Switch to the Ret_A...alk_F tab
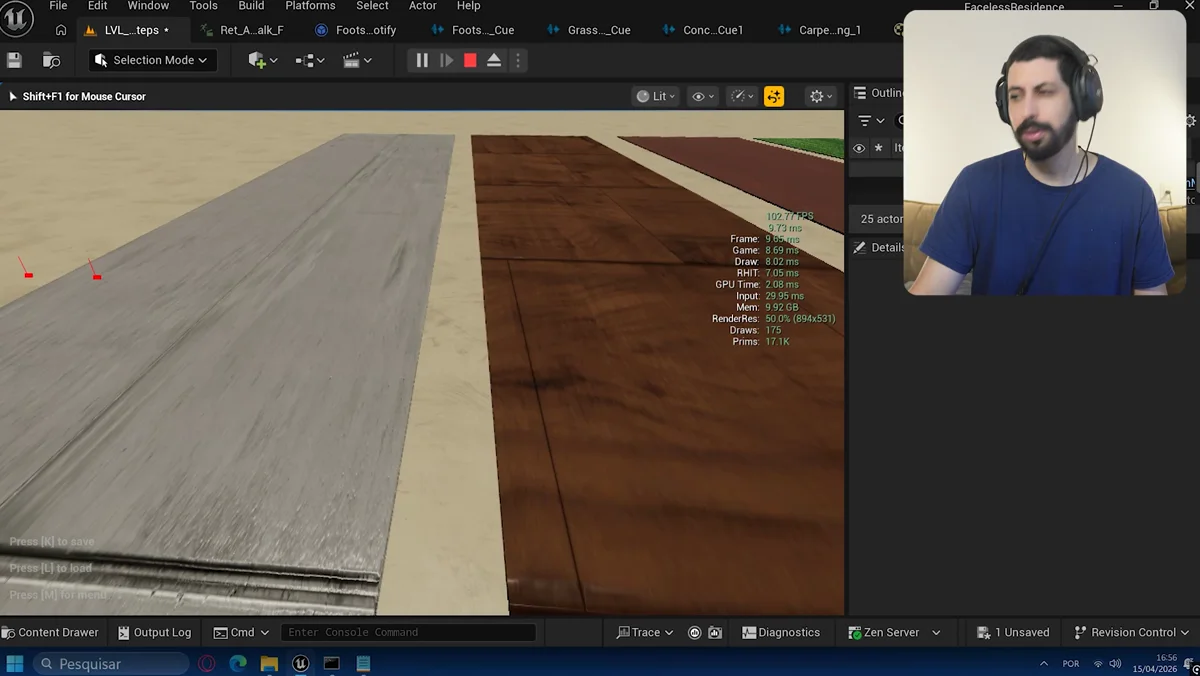 click(x=251, y=30)
